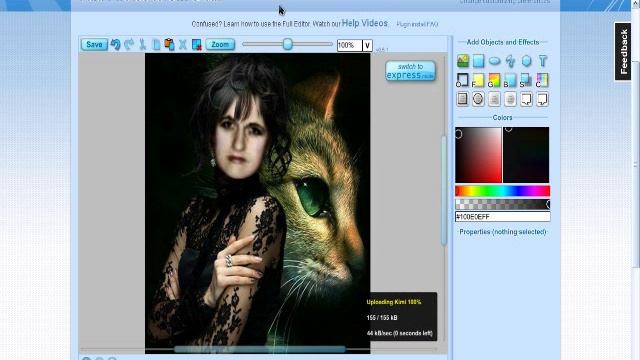The height and width of the screenshot is (360, 640).
Task: Add the last speech bubble callout
Action: pos(542,99)
